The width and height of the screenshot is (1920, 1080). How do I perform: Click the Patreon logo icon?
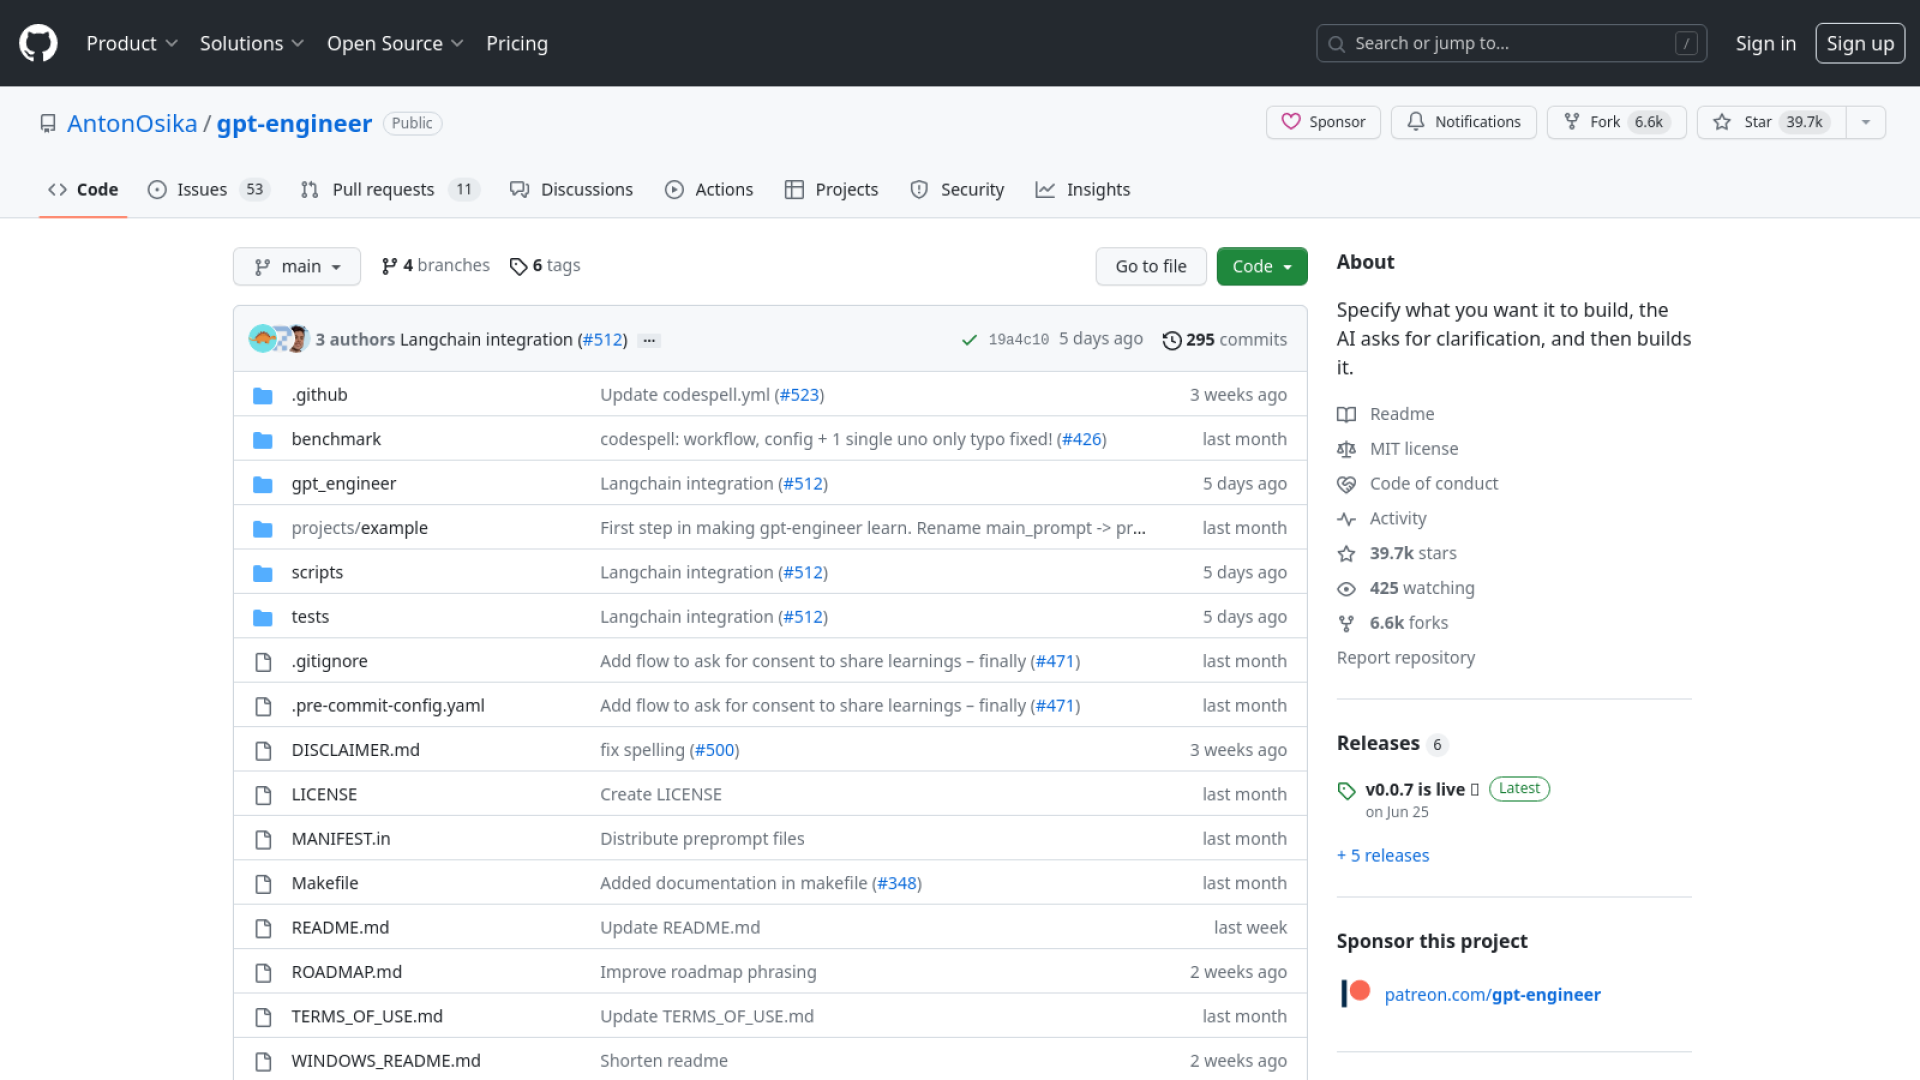[1355, 993]
